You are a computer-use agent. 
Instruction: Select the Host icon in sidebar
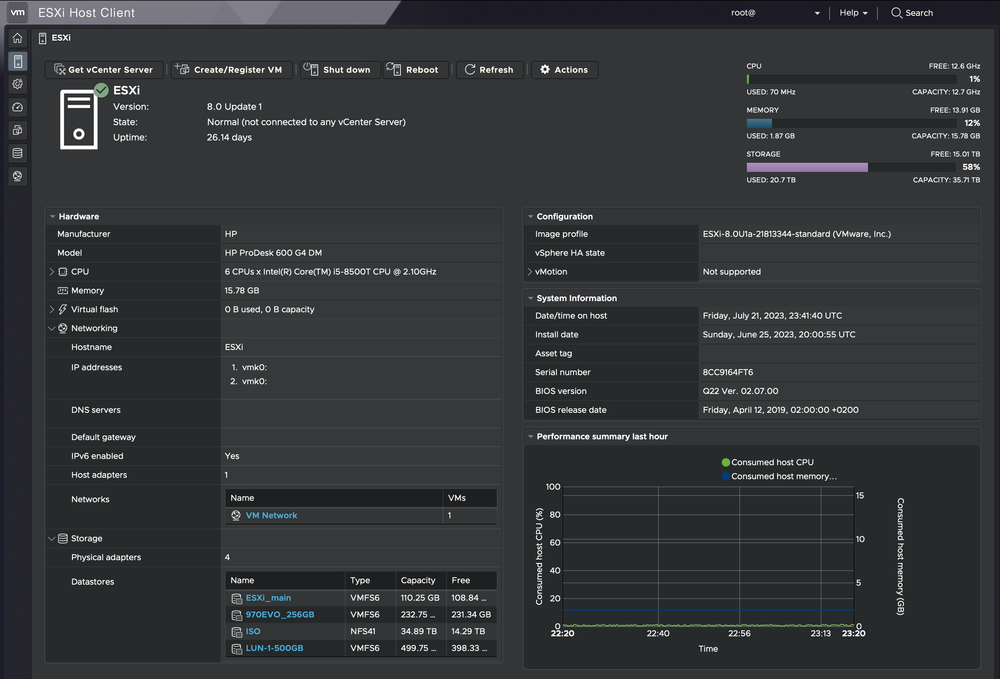[x=16, y=60]
